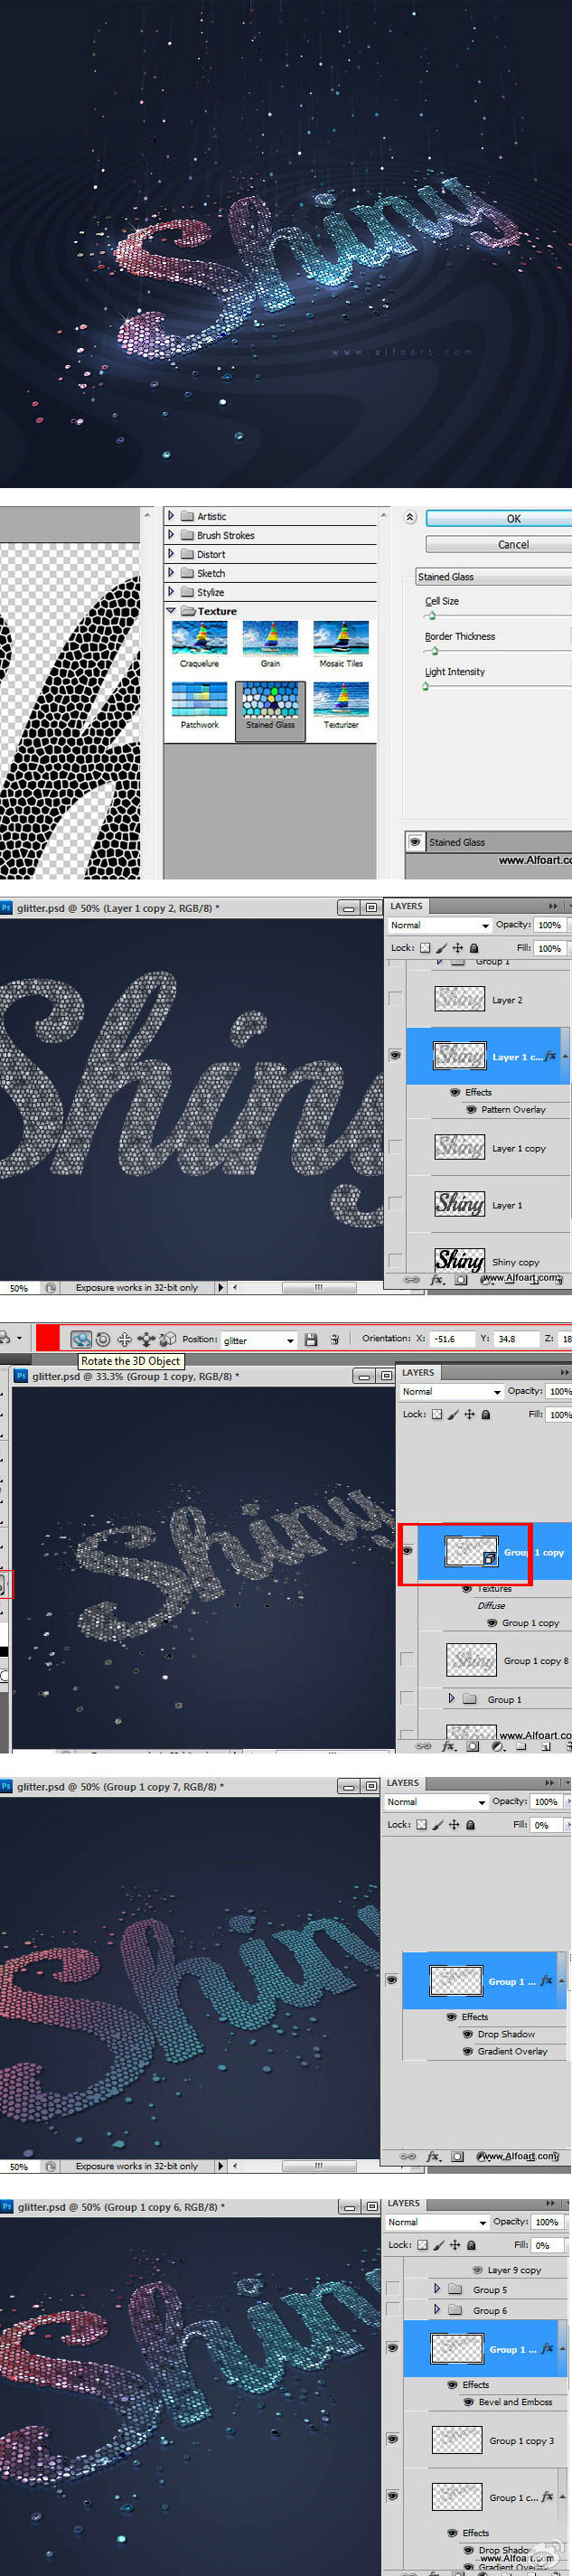Click lock image pixels brush in Group 1 copy 6 window
Image resolution: width=572 pixels, height=2576 pixels.
(x=439, y=2244)
